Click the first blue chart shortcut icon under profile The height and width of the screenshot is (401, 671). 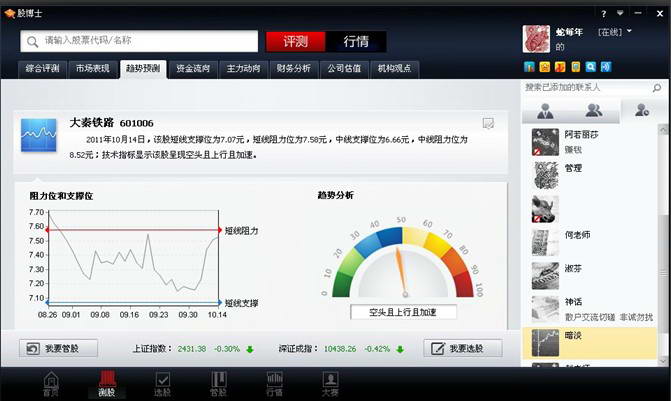[x=529, y=67]
